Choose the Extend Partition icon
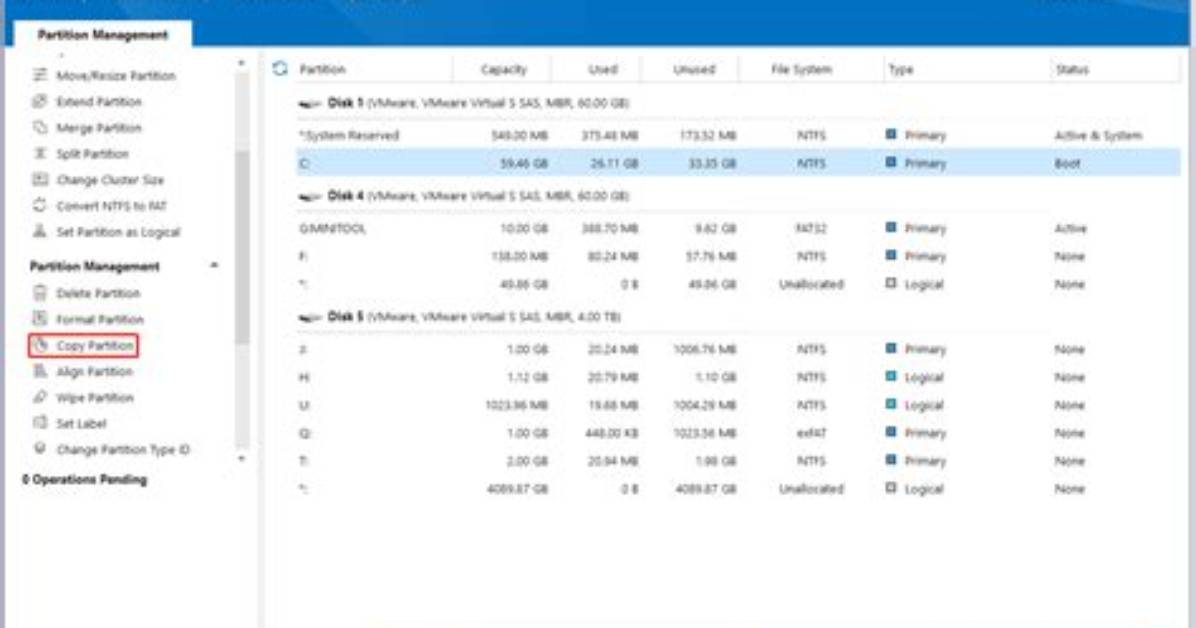 (40, 101)
